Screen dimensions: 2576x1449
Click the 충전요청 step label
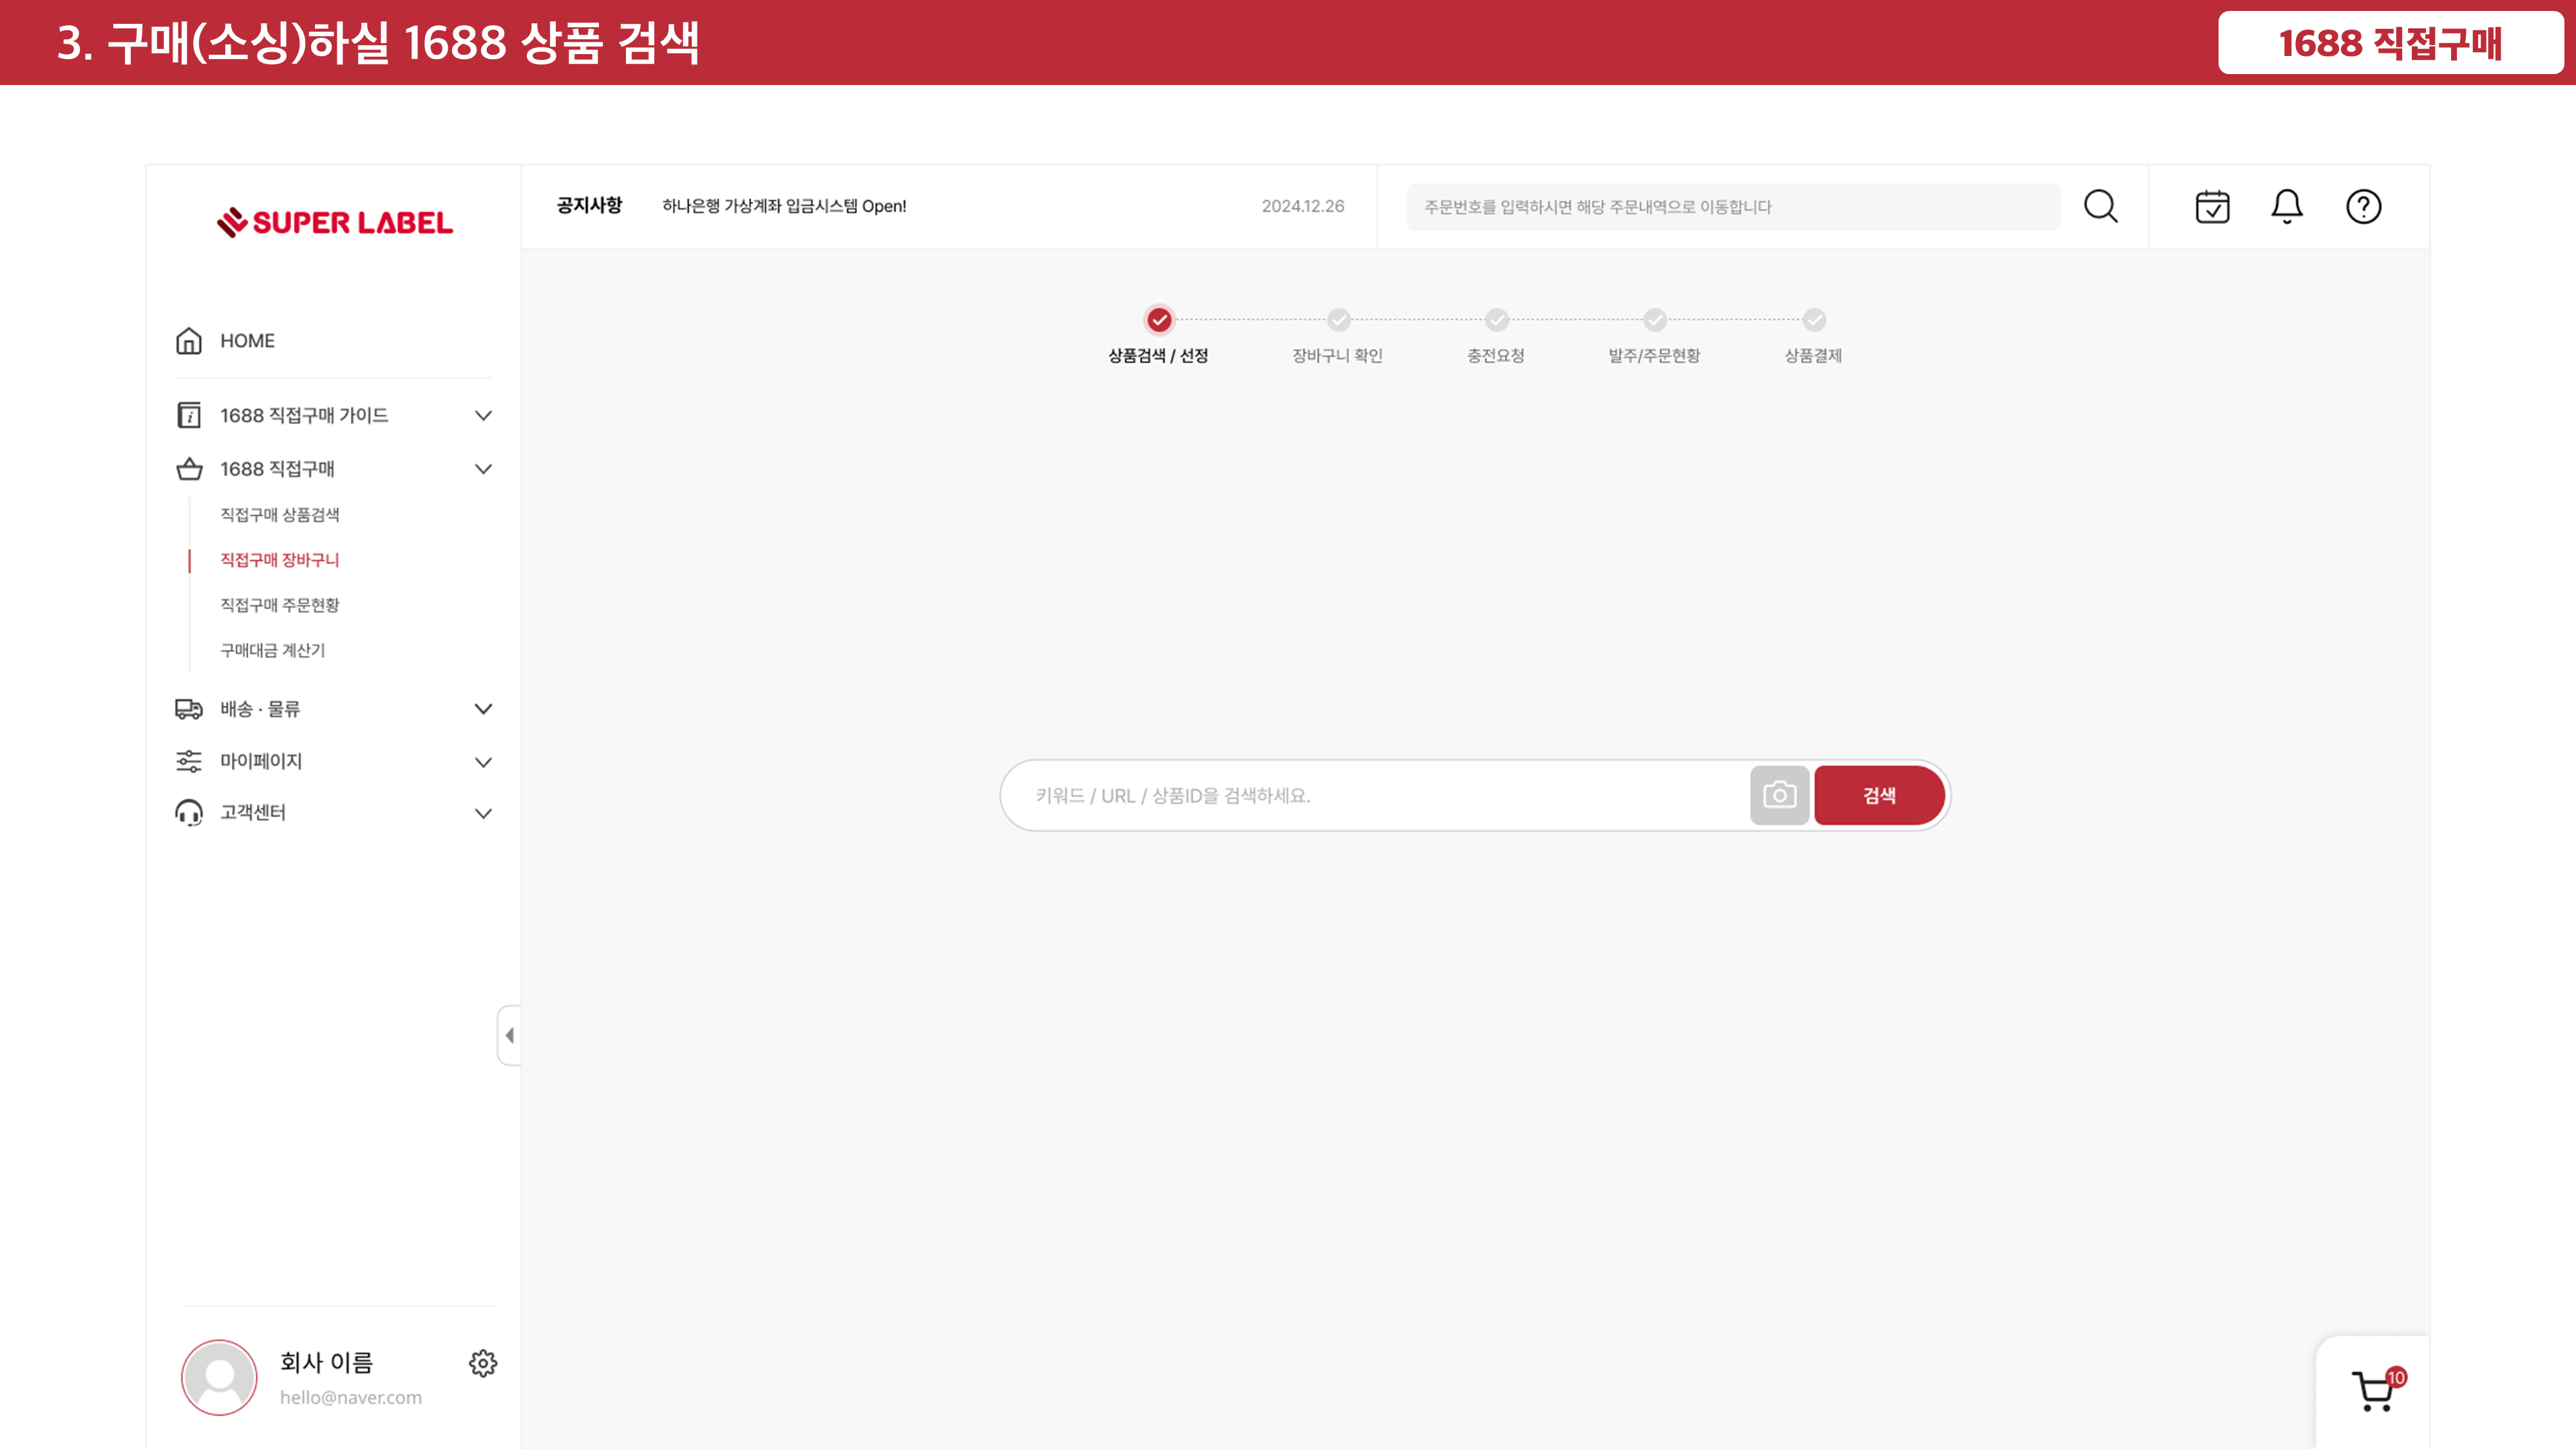click(1496, 356)
